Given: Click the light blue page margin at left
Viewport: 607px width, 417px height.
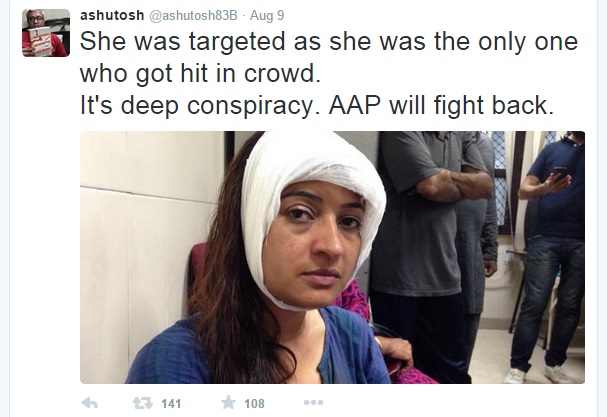Looking at the screenshot, I should click(5, 208).
